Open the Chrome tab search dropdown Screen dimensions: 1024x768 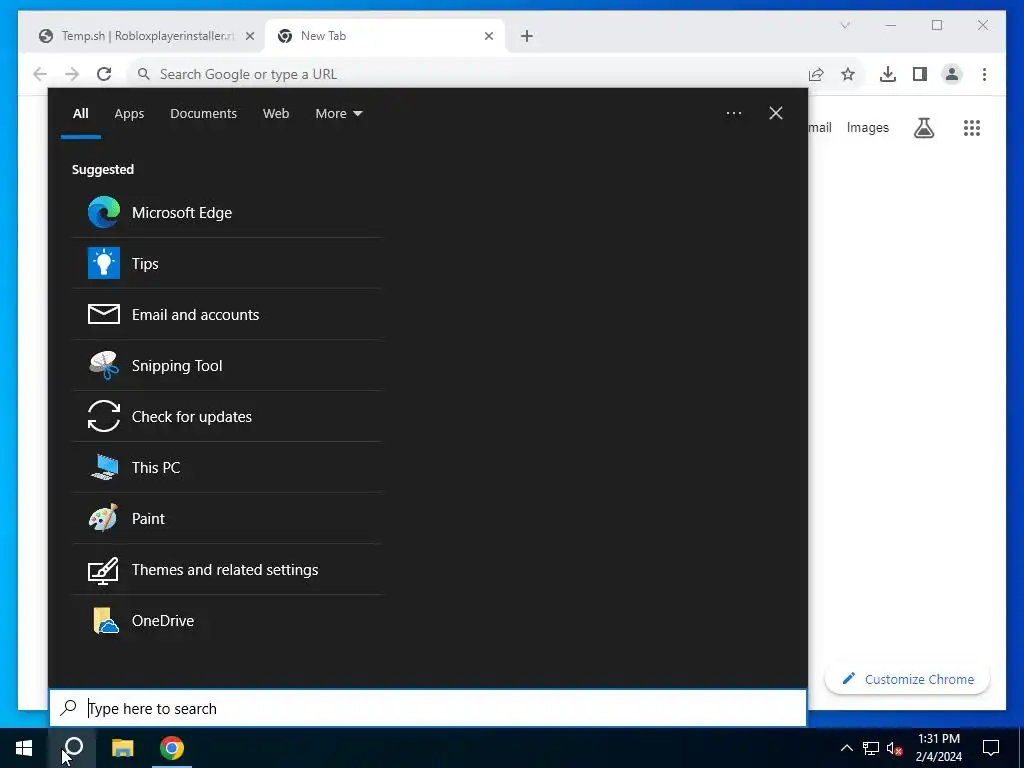[x=845, y=25]
